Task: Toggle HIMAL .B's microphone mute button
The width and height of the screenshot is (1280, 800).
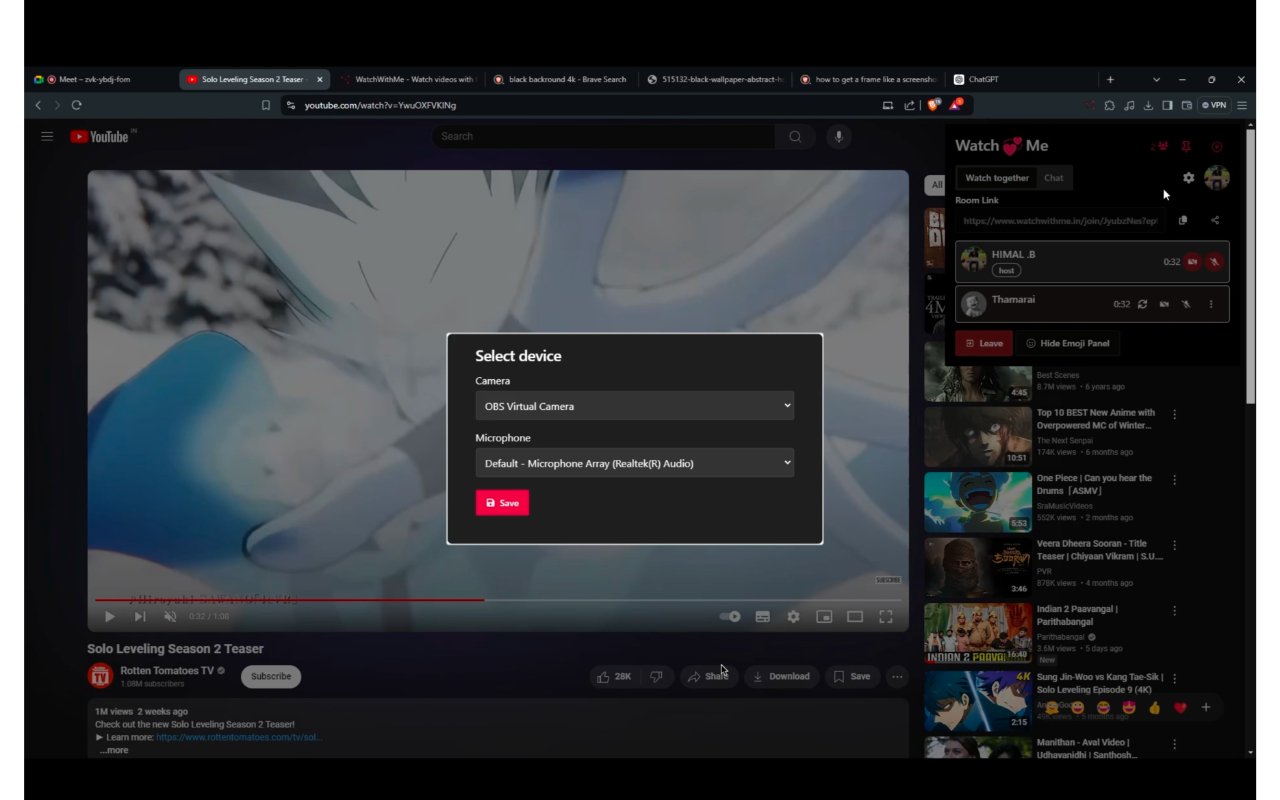Action: 1214,262
